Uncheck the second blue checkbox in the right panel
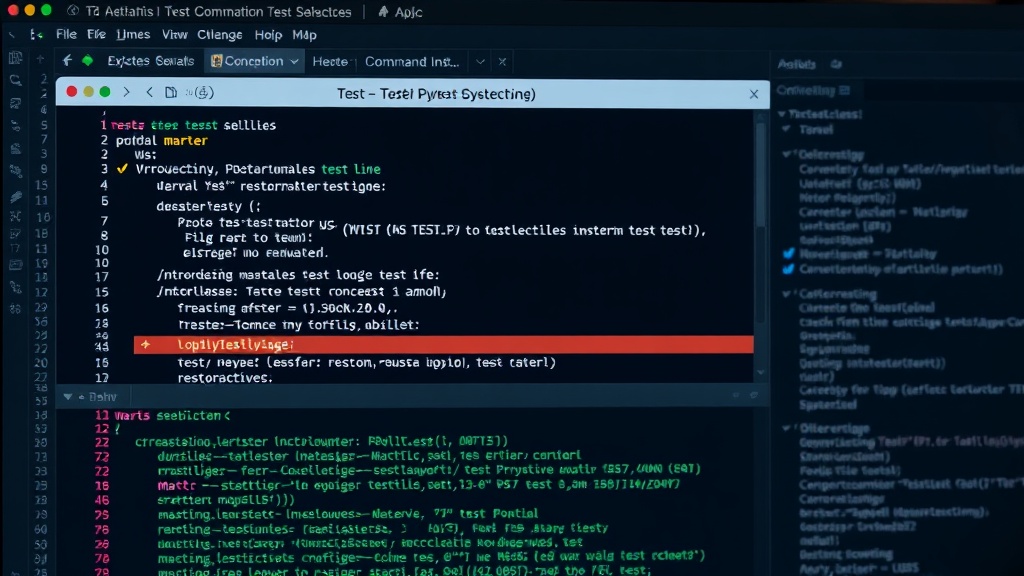Viewport: 1024px width, 576px height. (788, 268)
